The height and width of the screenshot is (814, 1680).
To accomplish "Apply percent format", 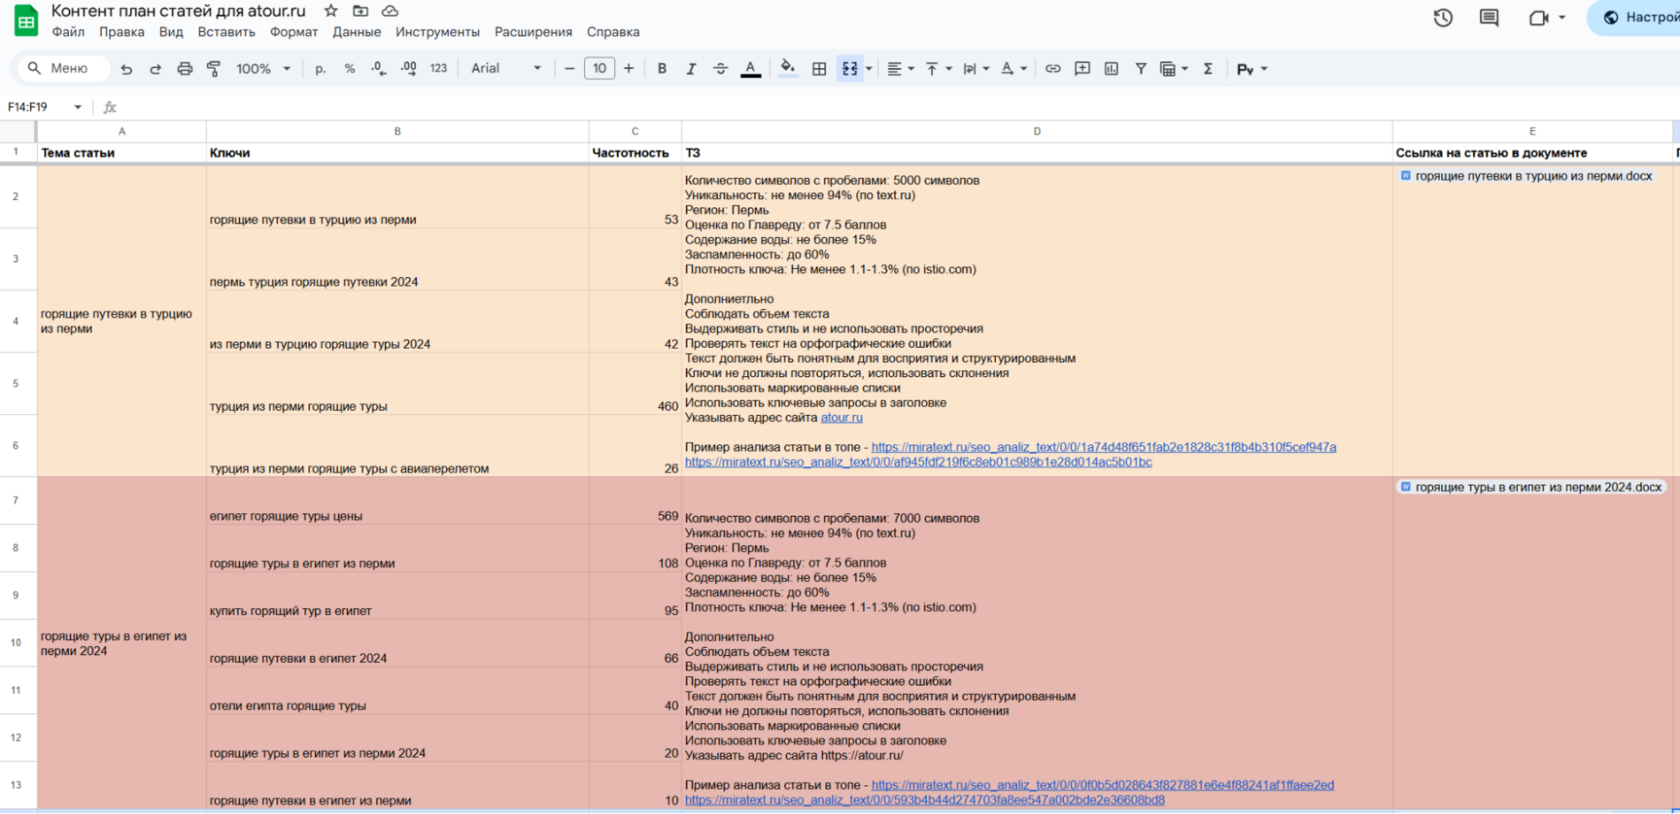I will point(350,69).
